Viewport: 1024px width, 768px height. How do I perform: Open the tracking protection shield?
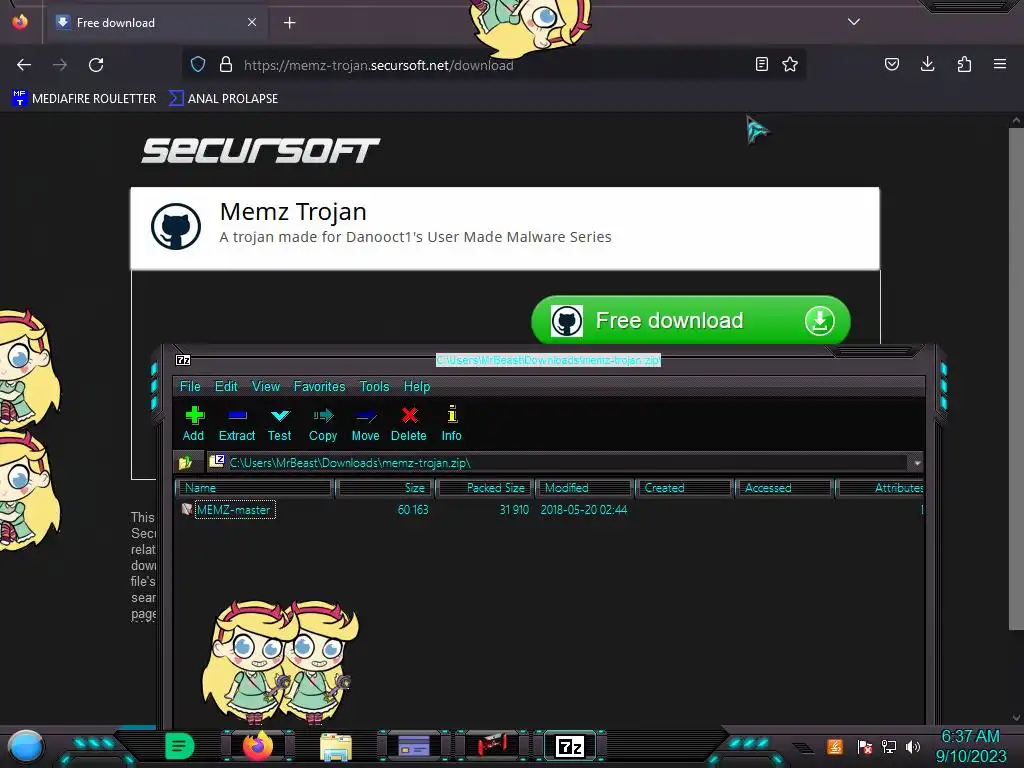click(198, 65)
